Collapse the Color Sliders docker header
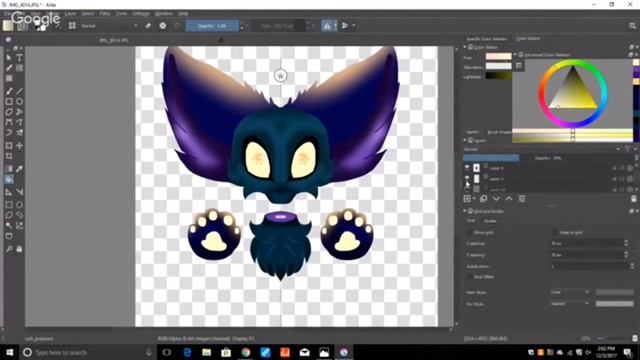Screen dimensions: 640x360 click(464, 47)
